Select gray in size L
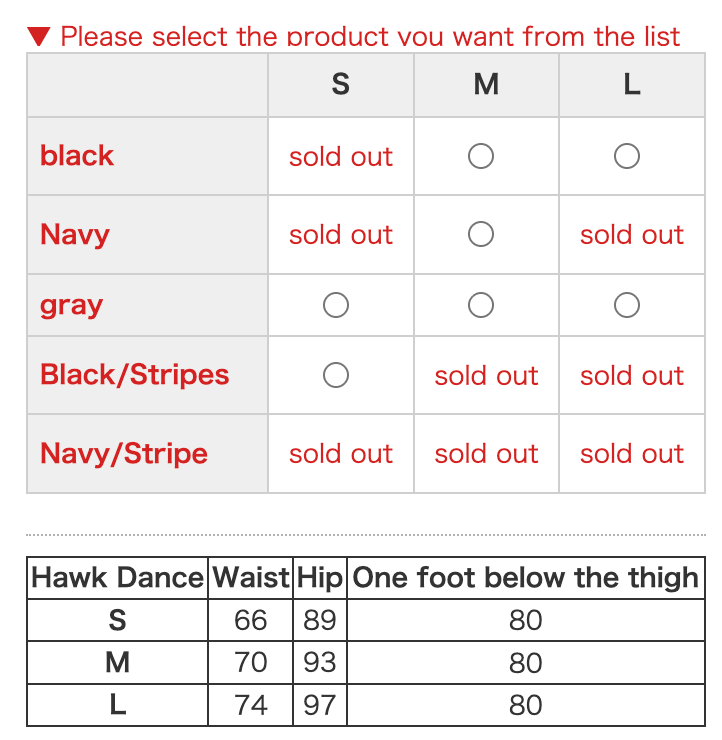This screenshot has height=740, width=722. tap(627, 305)
